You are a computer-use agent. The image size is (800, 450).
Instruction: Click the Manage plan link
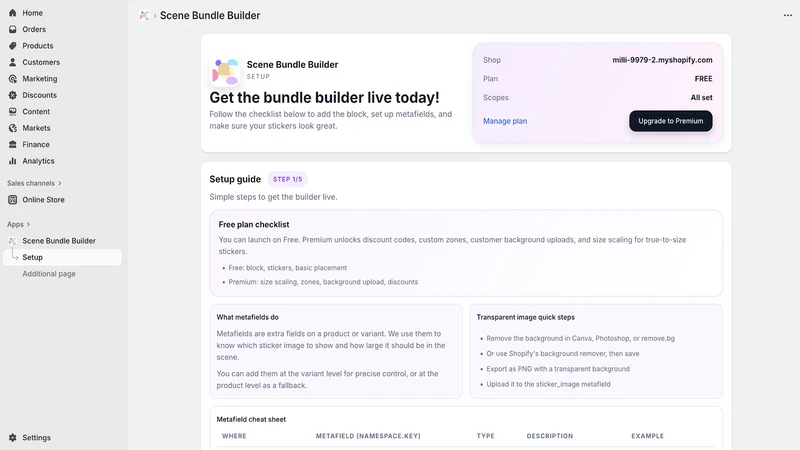click(505, 121)
